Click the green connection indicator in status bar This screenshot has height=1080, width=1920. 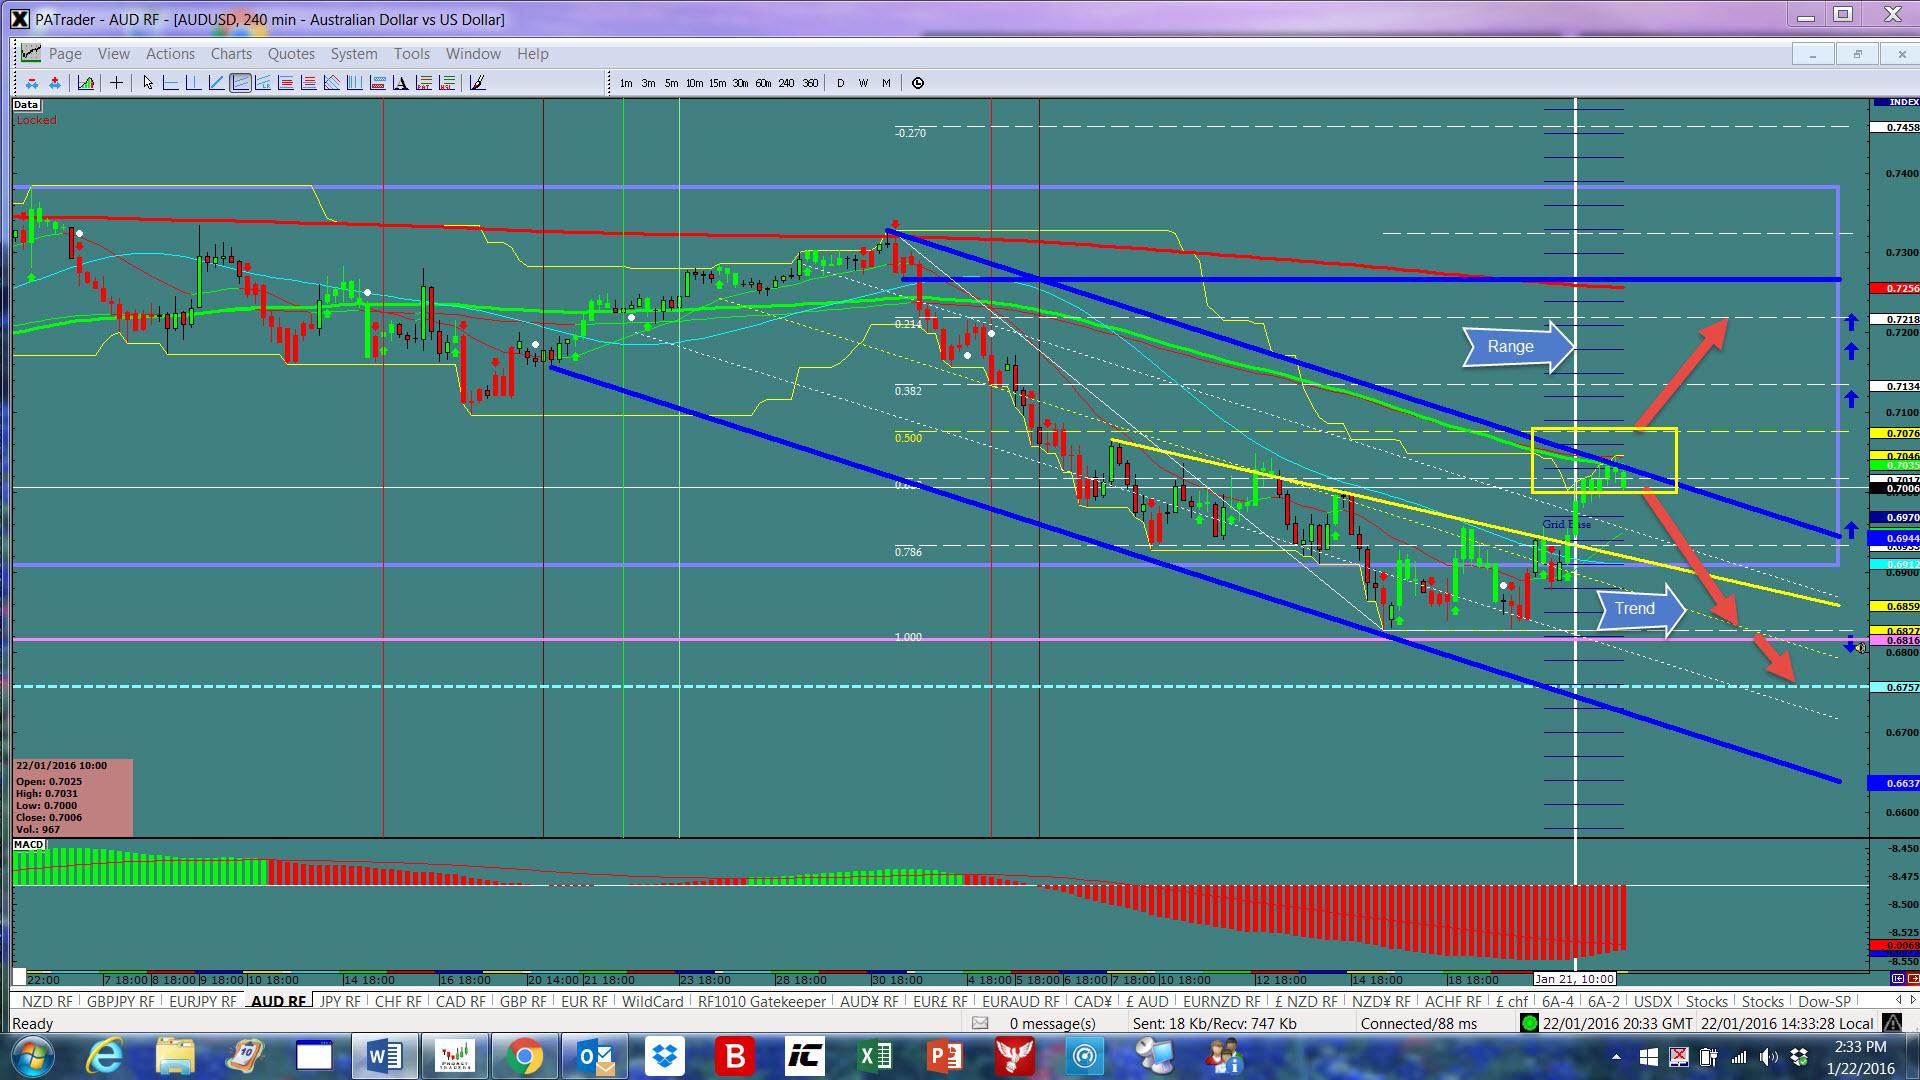click(1529, 1023)
